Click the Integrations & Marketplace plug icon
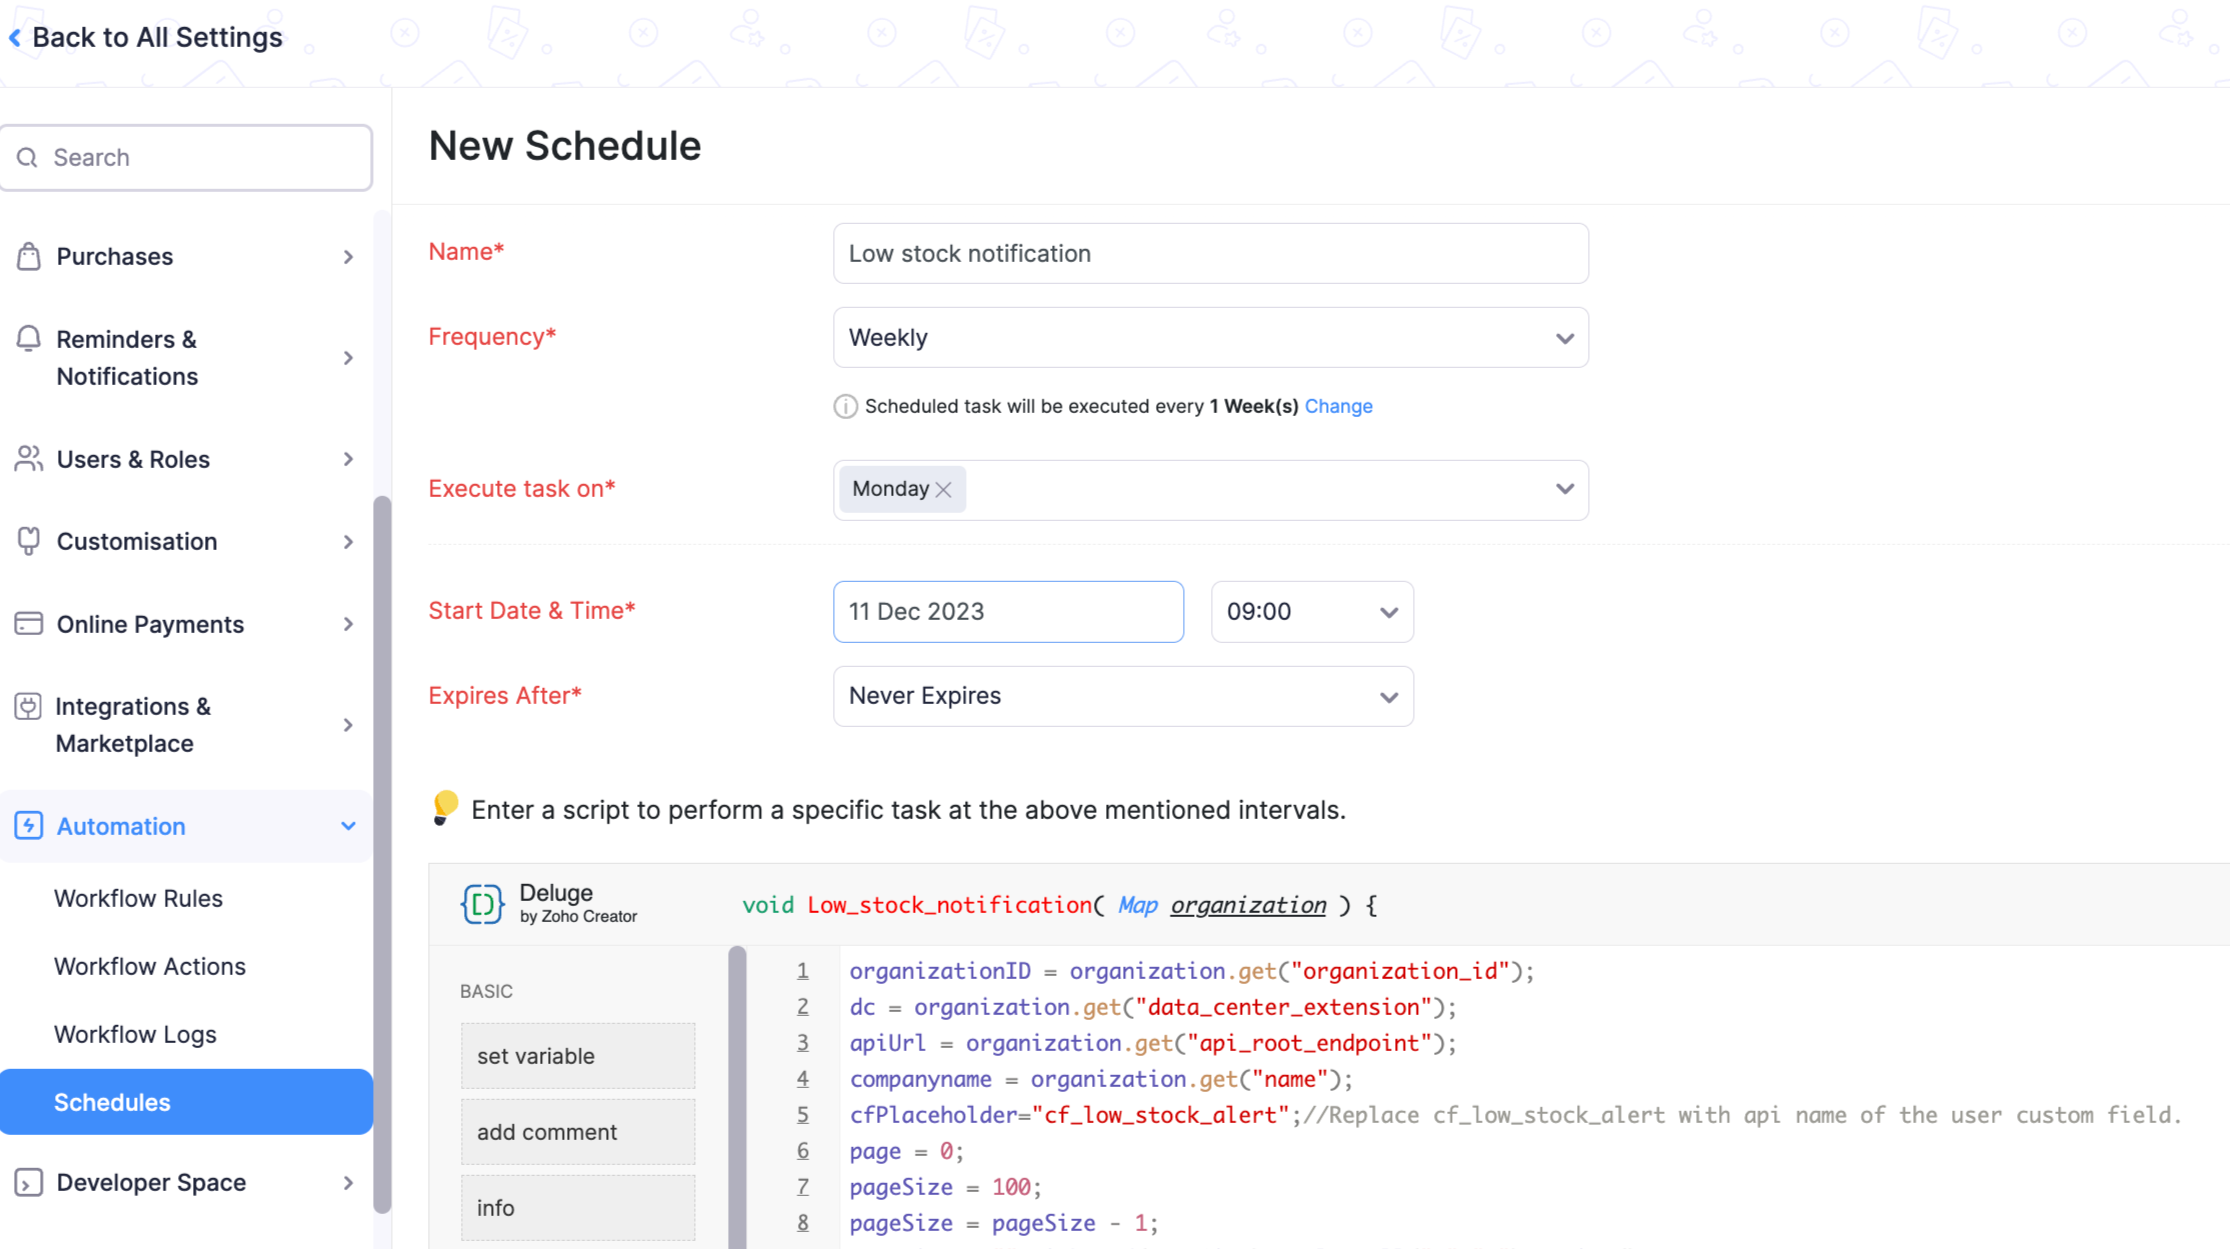Viewport: 2230px width, 1249px height. coord(28,707)
